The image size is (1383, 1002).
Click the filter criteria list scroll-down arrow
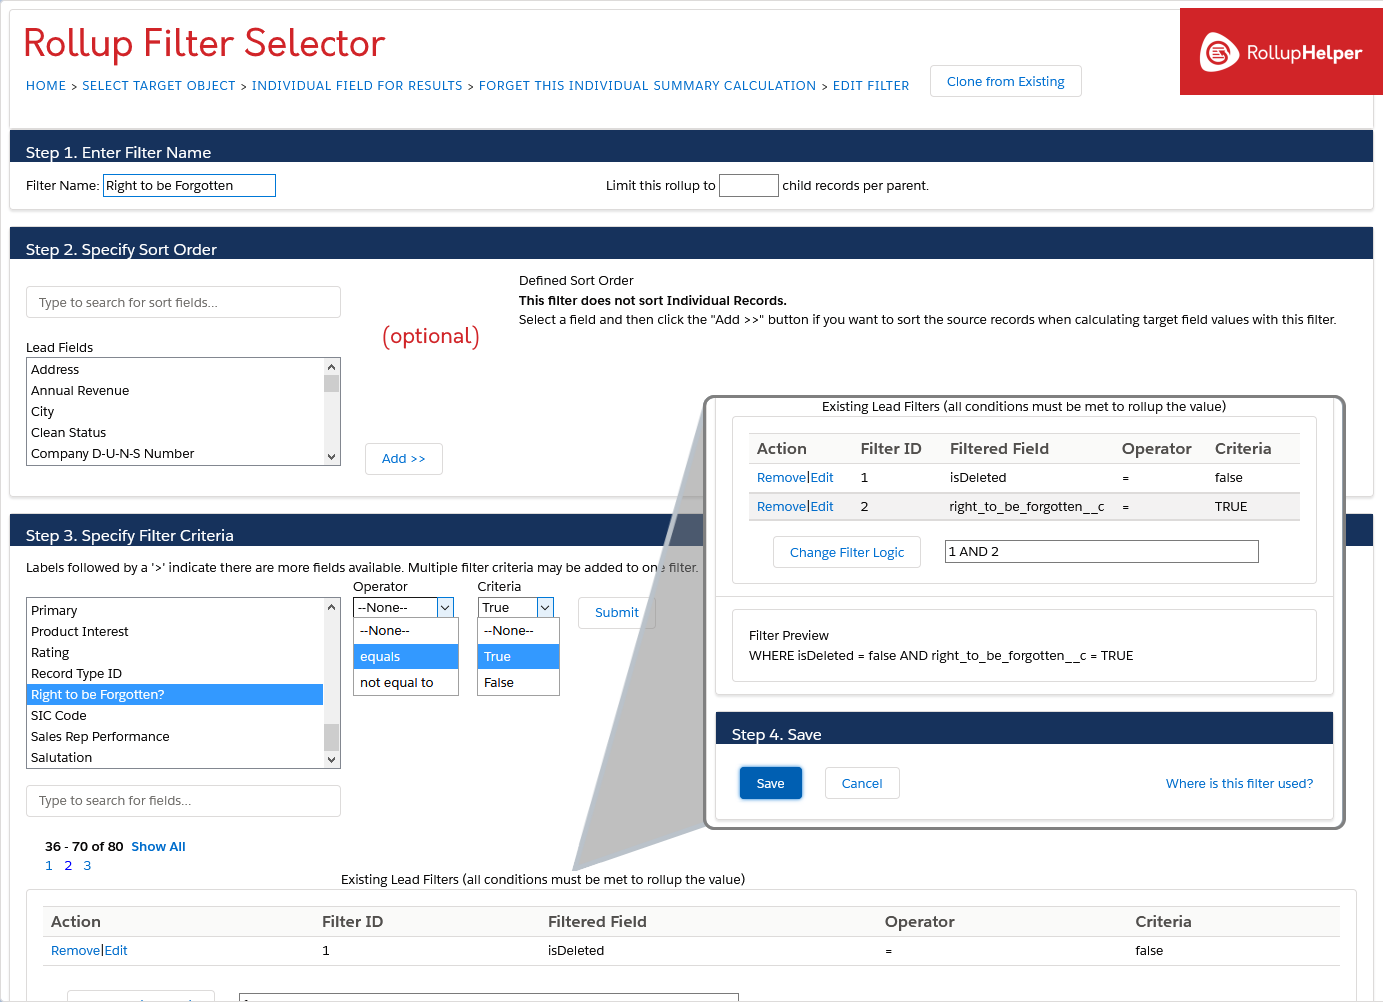coord(332,760)
